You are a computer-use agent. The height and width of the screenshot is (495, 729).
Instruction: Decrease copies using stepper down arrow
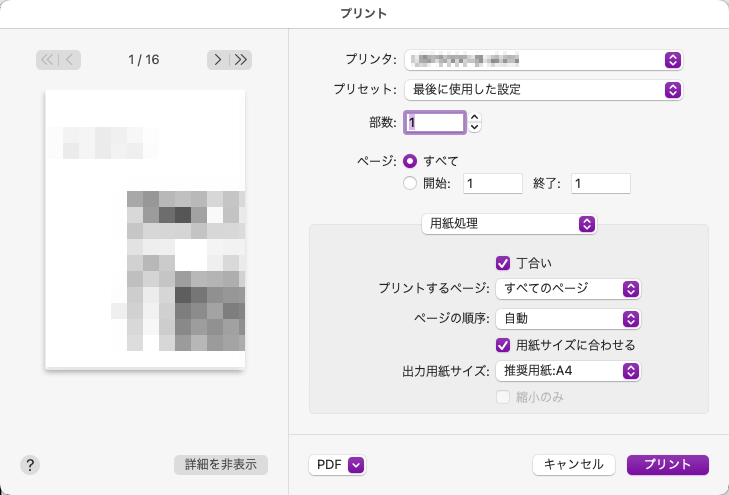[475, 127]
